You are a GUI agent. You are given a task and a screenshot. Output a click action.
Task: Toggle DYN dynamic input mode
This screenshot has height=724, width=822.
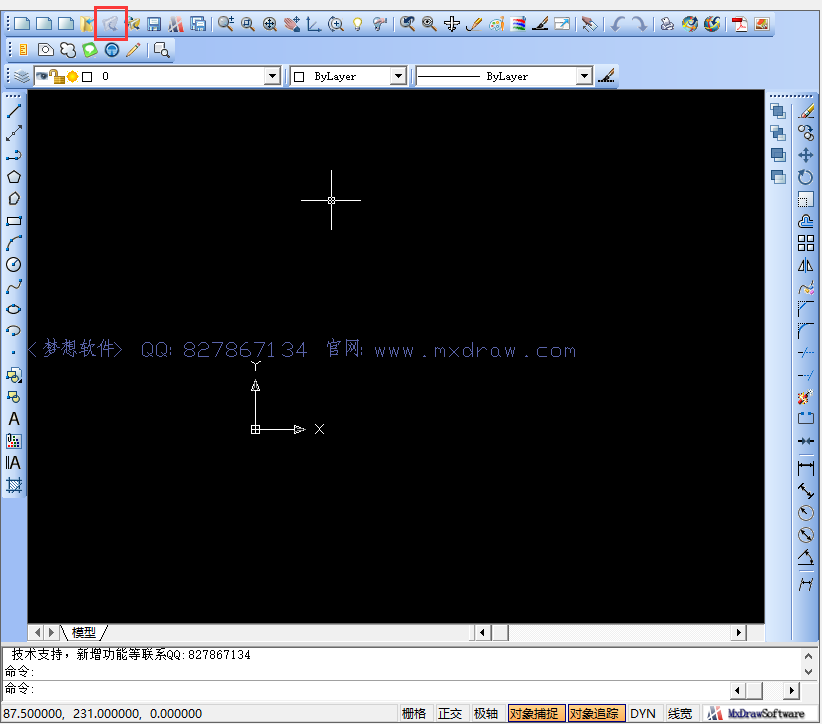pyautogui.click(x=643, y=713)
